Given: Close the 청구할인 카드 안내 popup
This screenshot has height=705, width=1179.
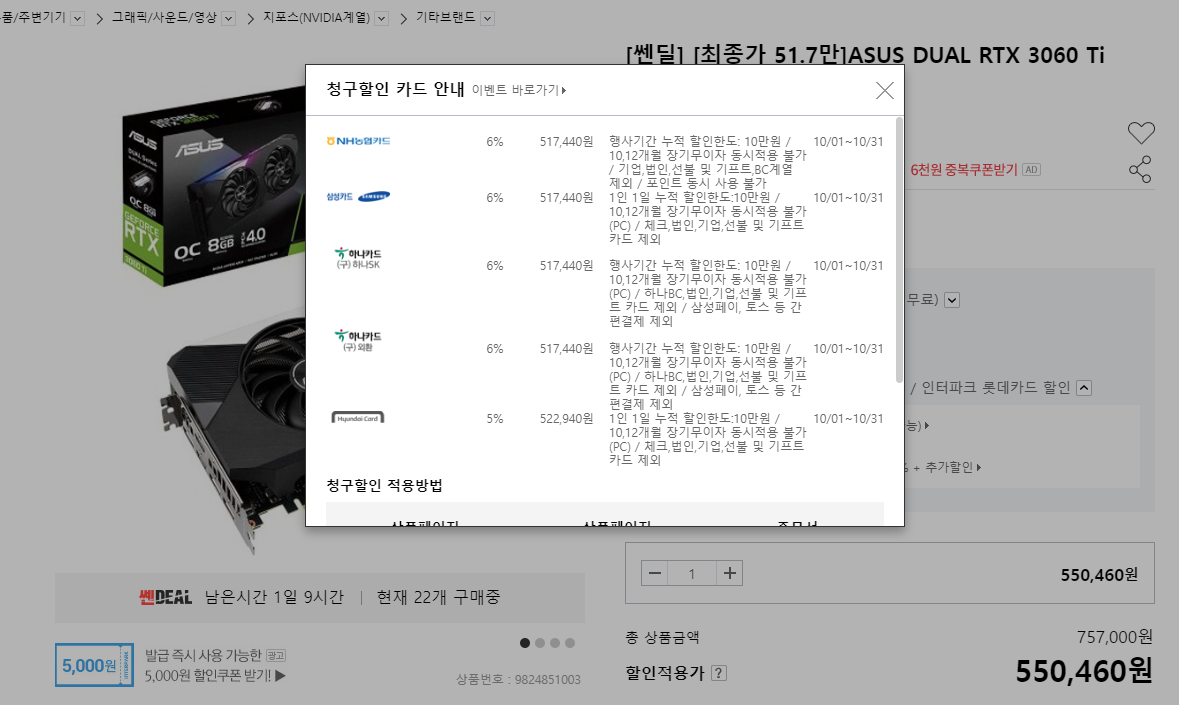Looking at the screenshot, I should click(884, 91).
